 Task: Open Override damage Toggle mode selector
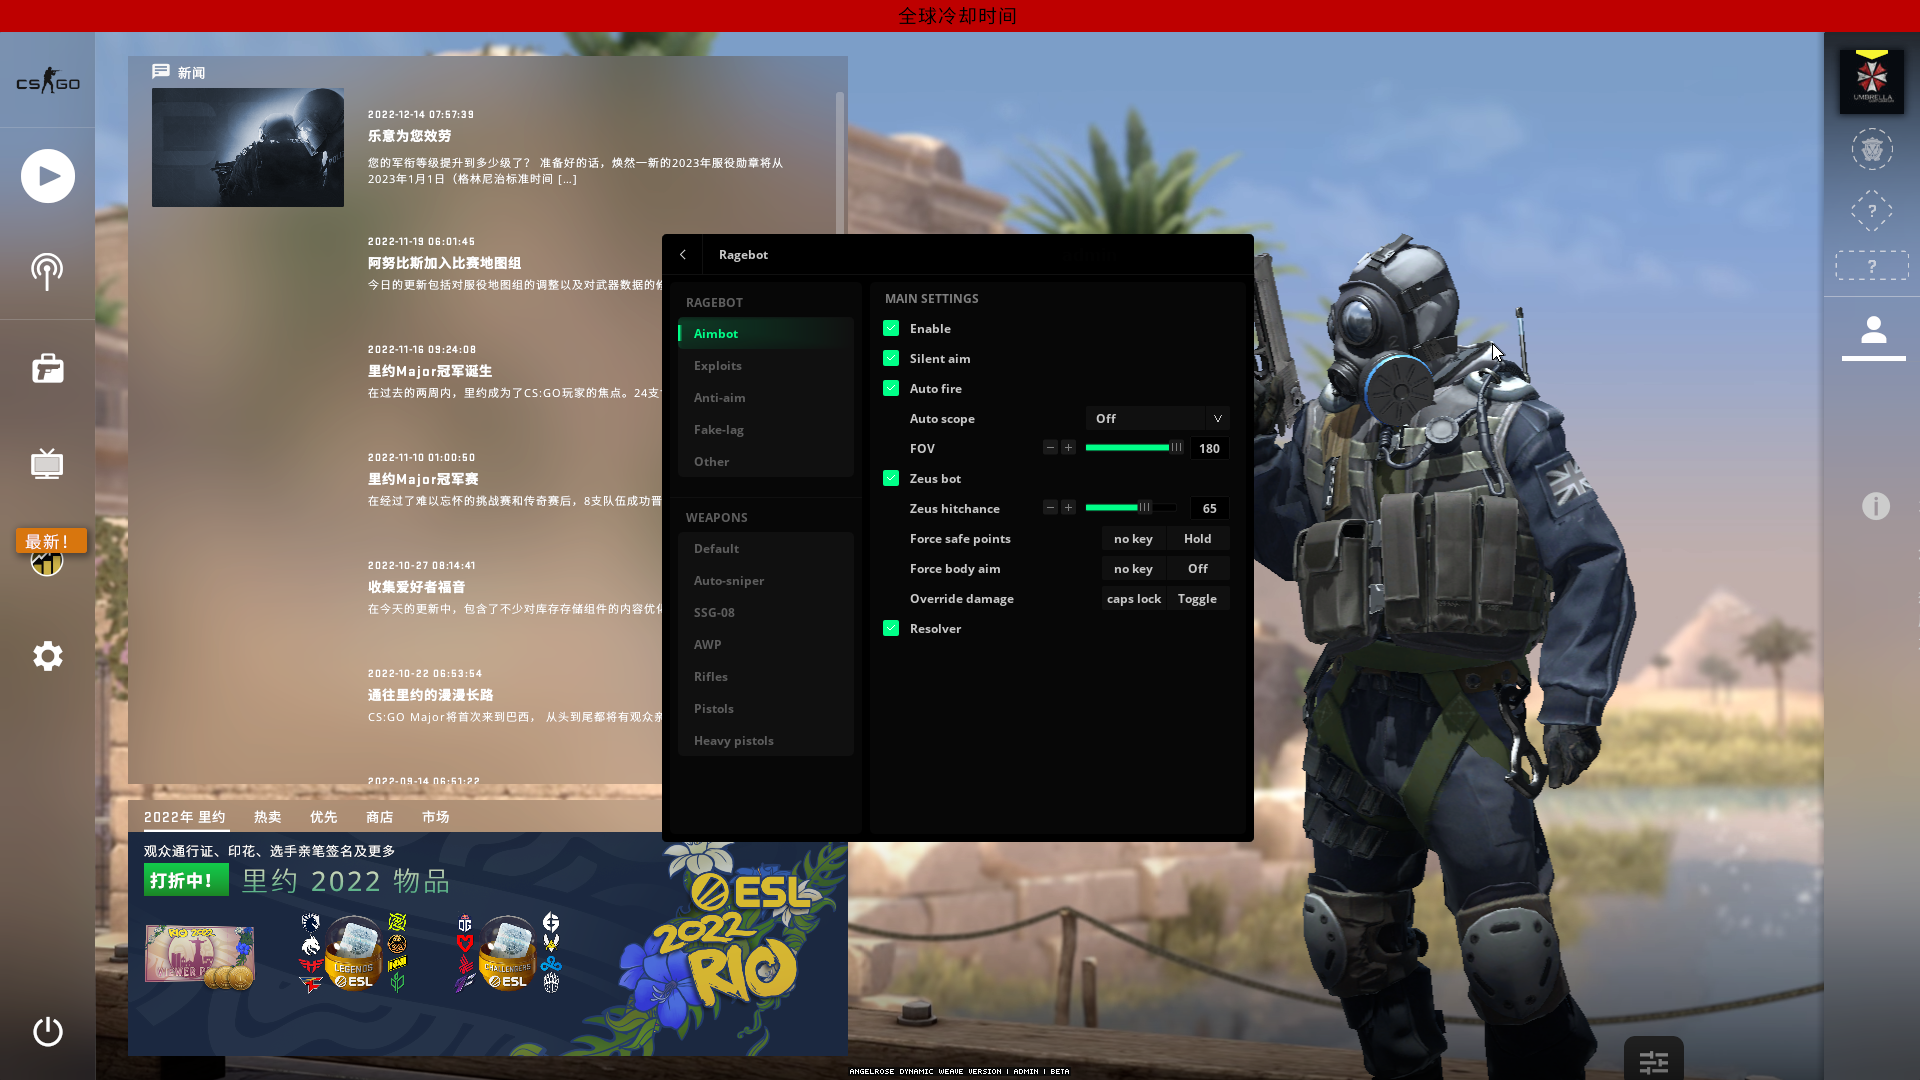[x=1197, y=598]
